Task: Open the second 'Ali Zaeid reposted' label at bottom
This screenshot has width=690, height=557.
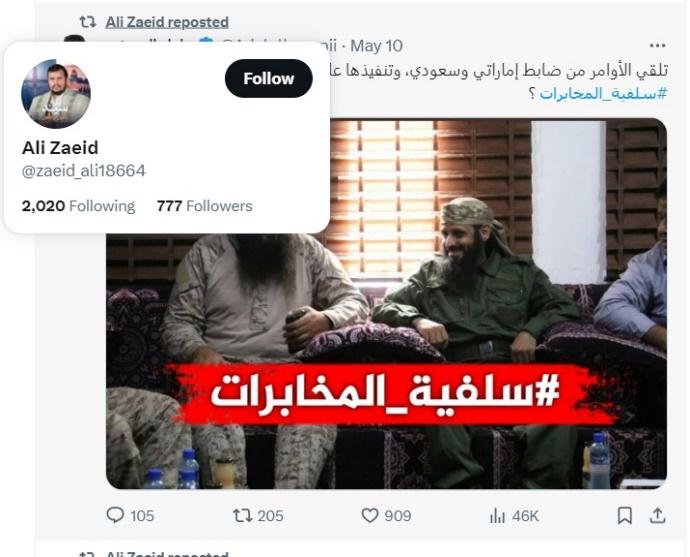Action: 167,553
